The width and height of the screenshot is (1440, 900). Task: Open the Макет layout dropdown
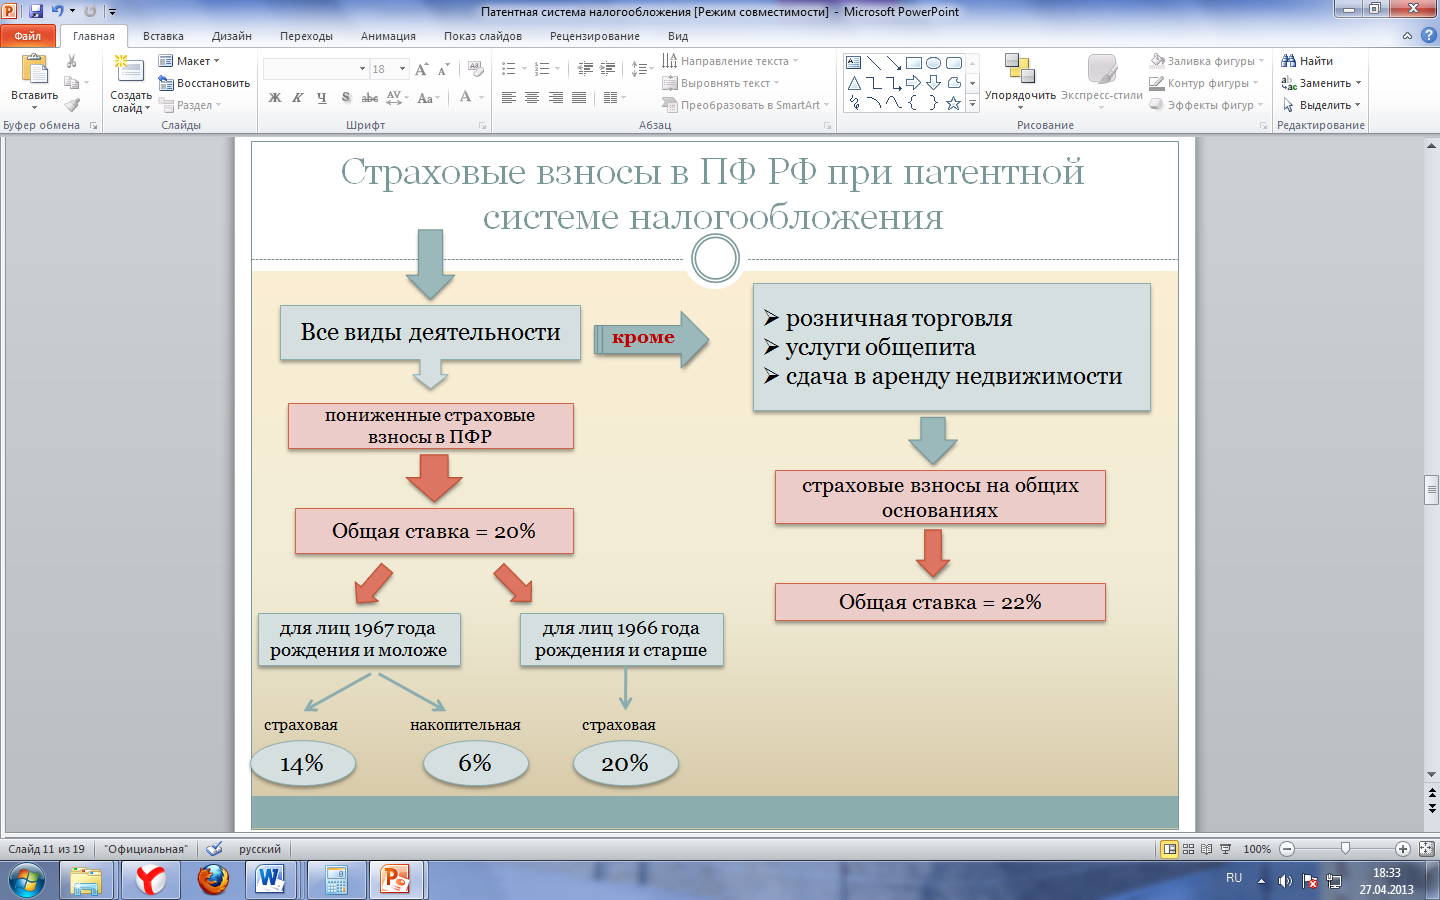click(189, 61)
